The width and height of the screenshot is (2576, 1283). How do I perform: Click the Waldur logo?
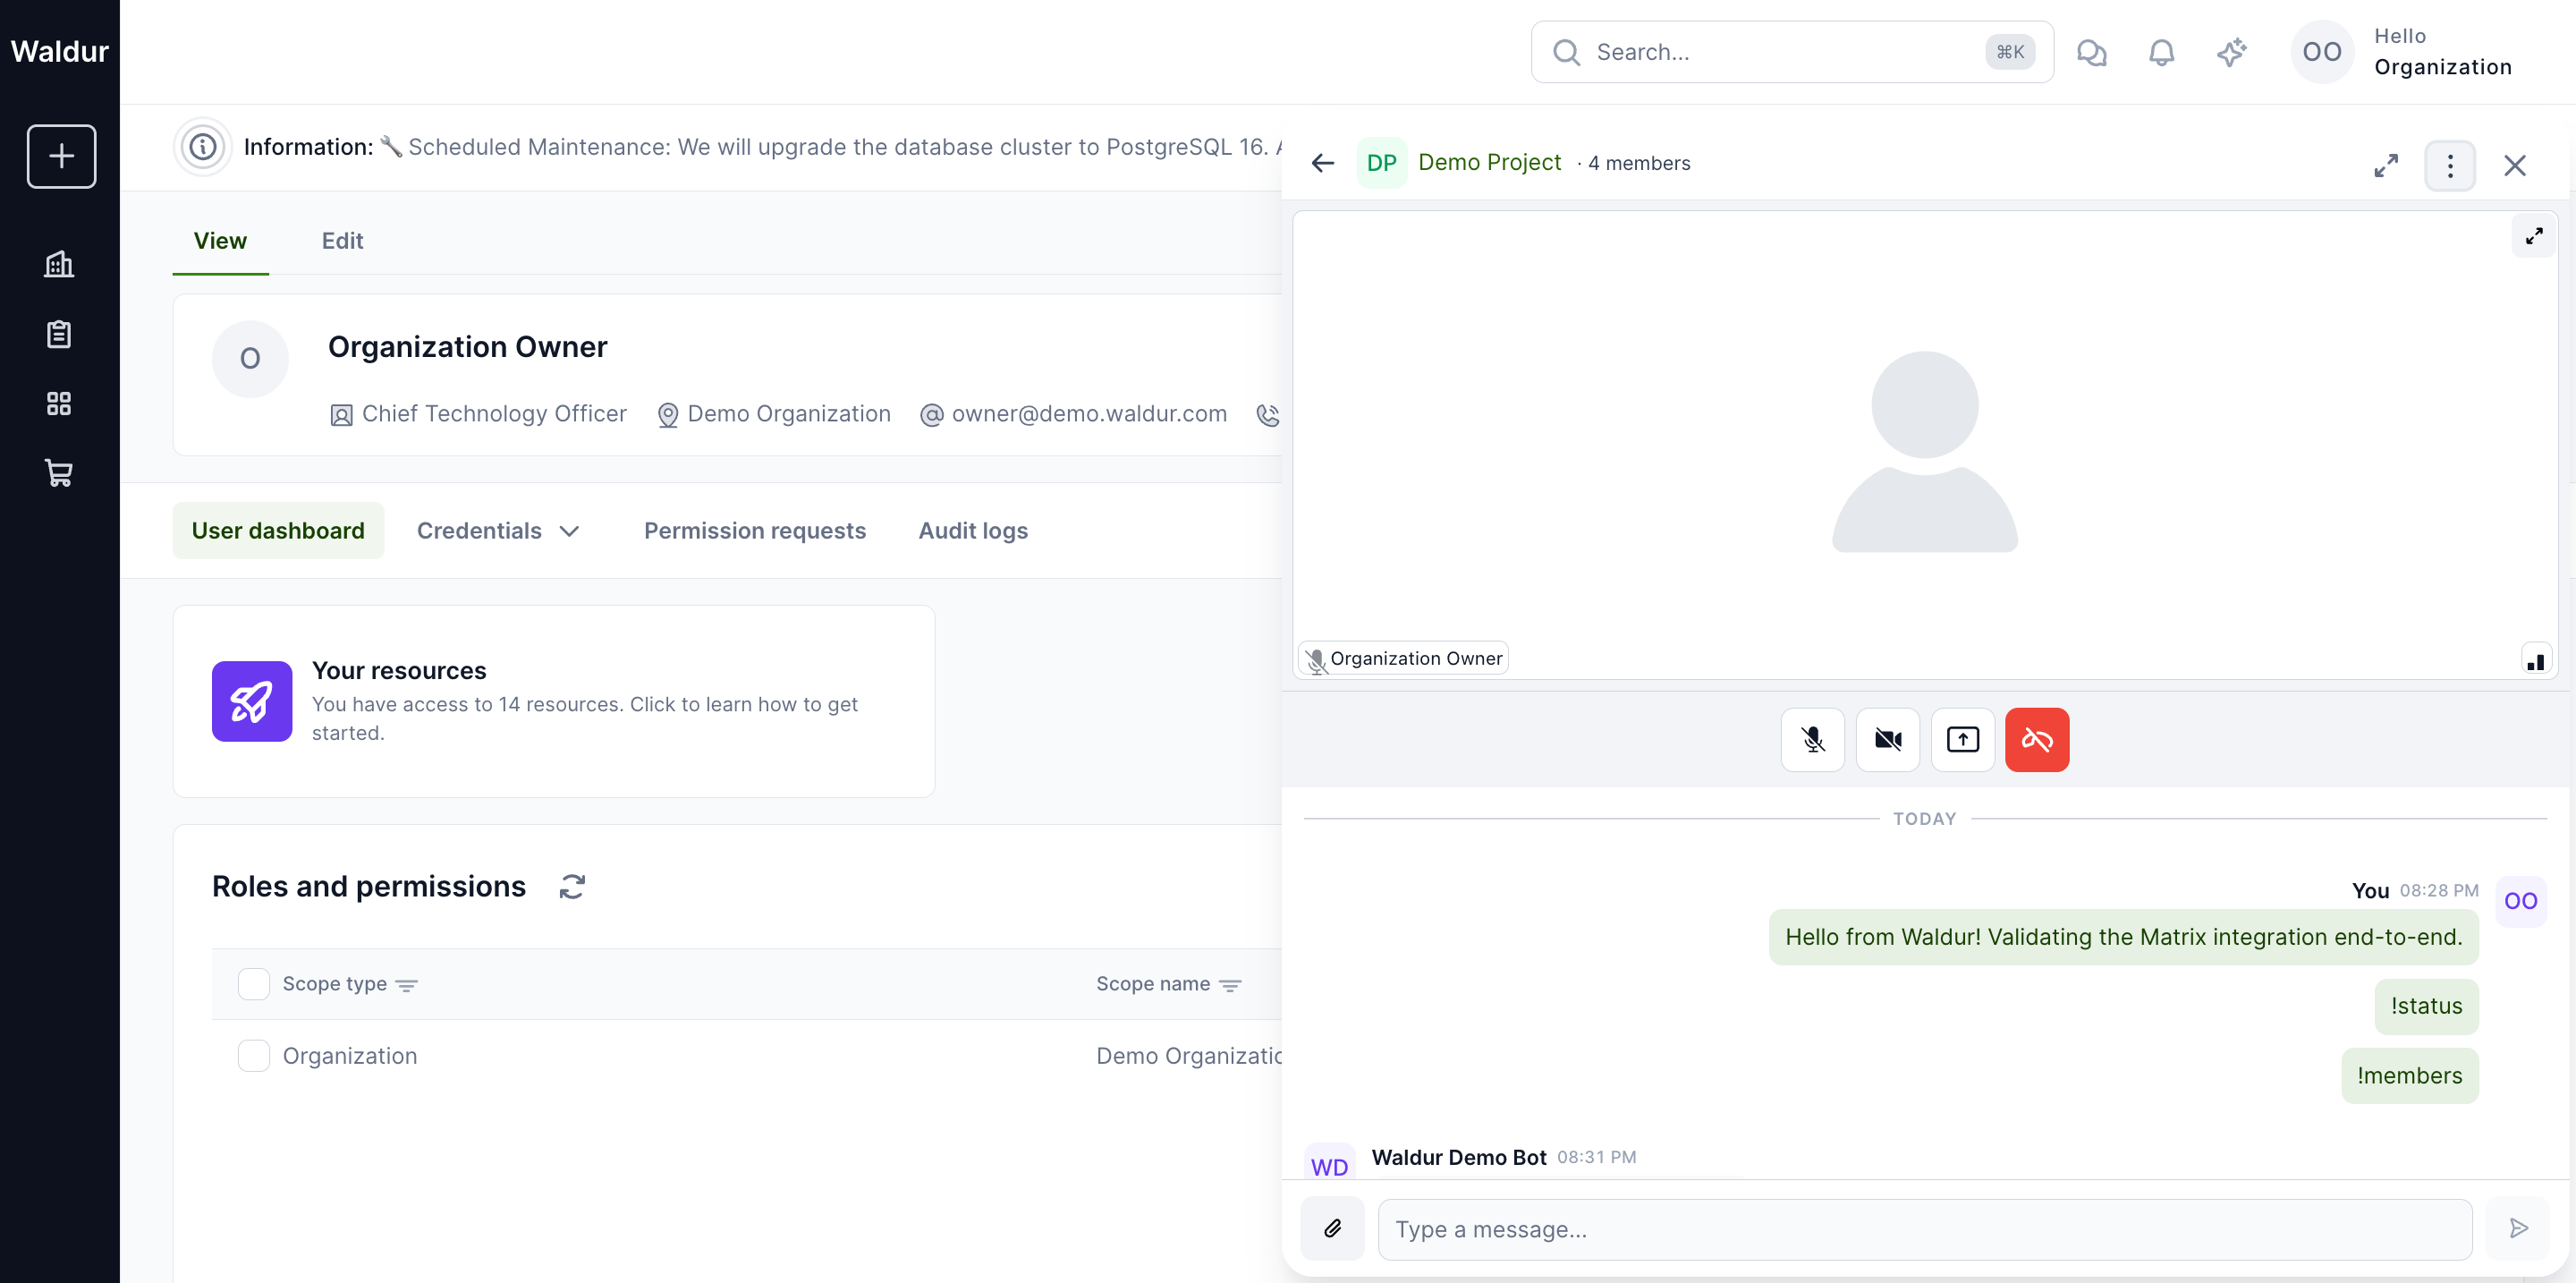tap(59, 51)
